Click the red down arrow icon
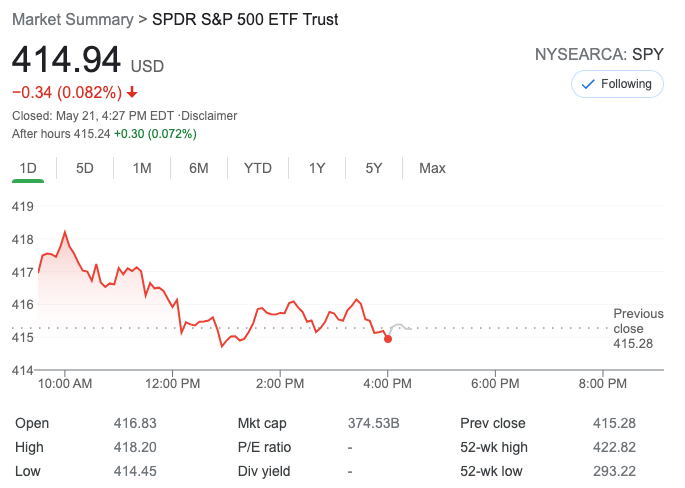This screenshot has height=488, width=685. pyautogui.click(x=133, y=93)
